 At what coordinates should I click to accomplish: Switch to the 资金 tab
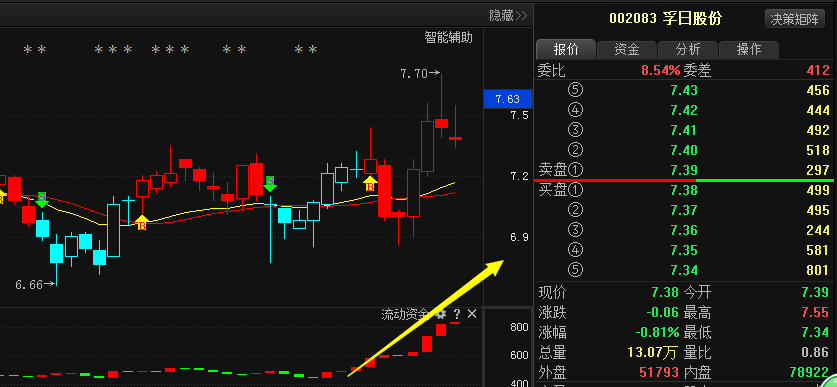click(x=627, y=50)
